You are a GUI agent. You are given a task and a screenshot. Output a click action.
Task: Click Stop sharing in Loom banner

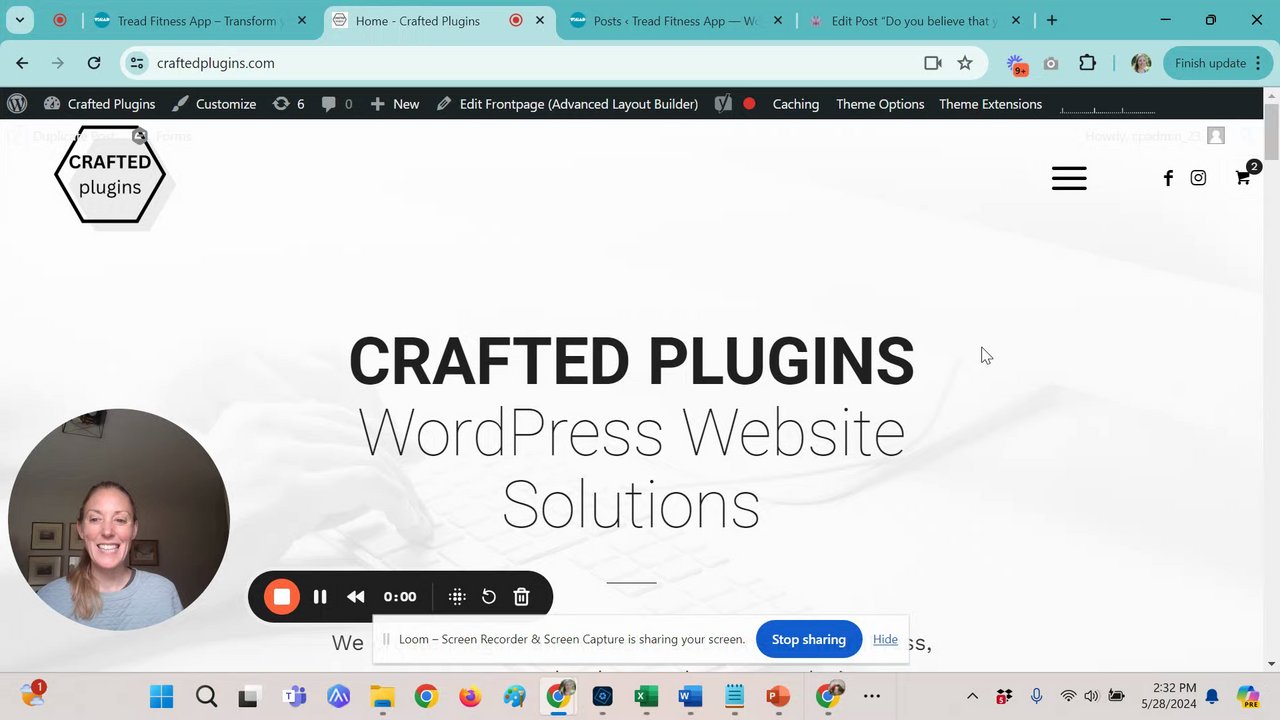(808, 640)
